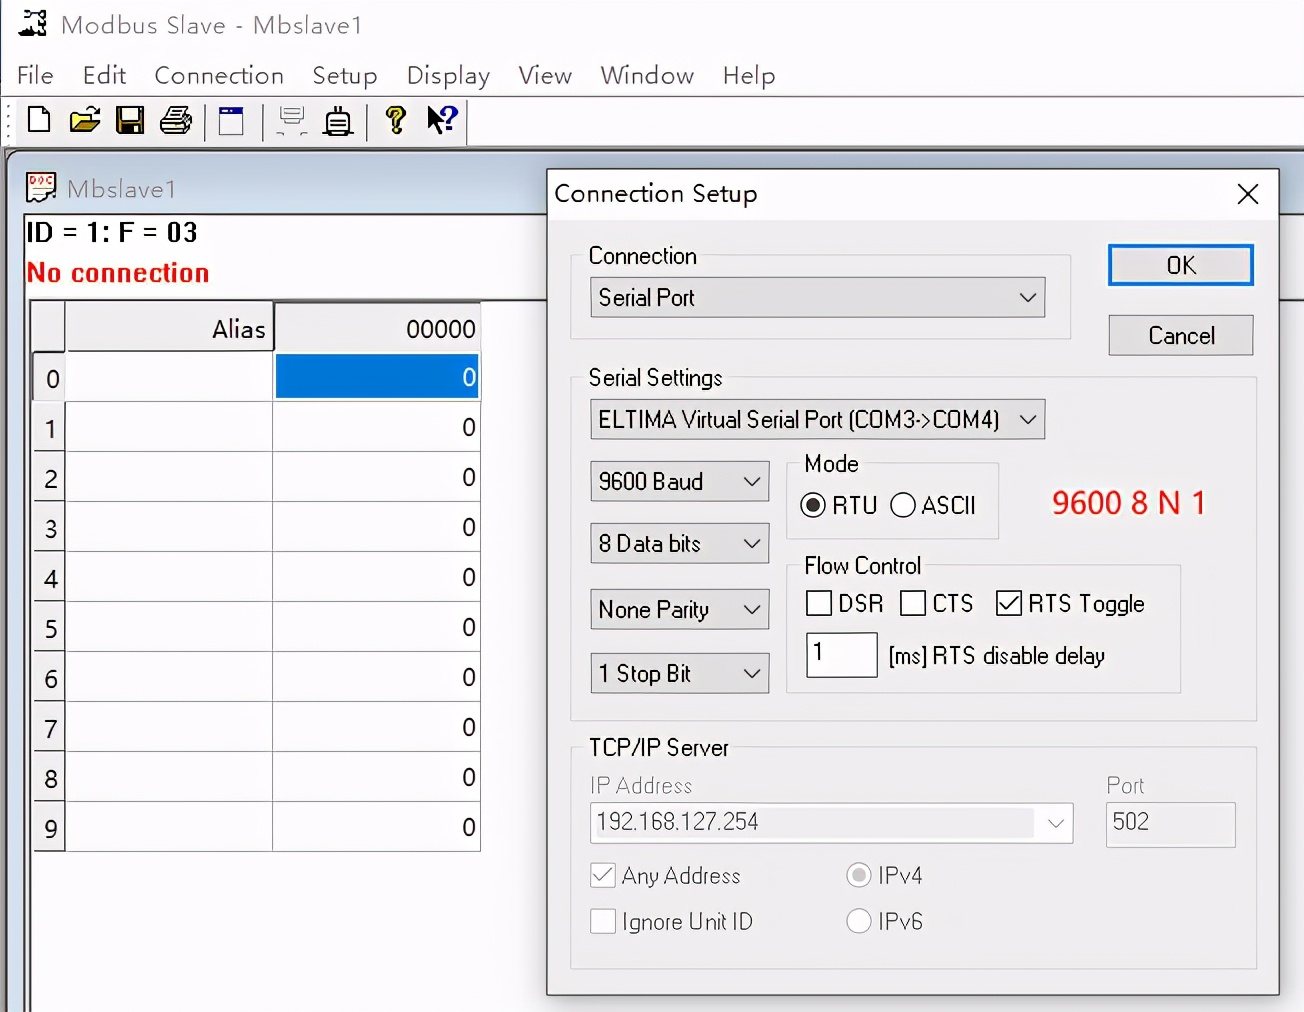Viewport: 1304px width, 1012px height.
Task: Open the 9600 Baud dropdown
Action: point(679,481)
